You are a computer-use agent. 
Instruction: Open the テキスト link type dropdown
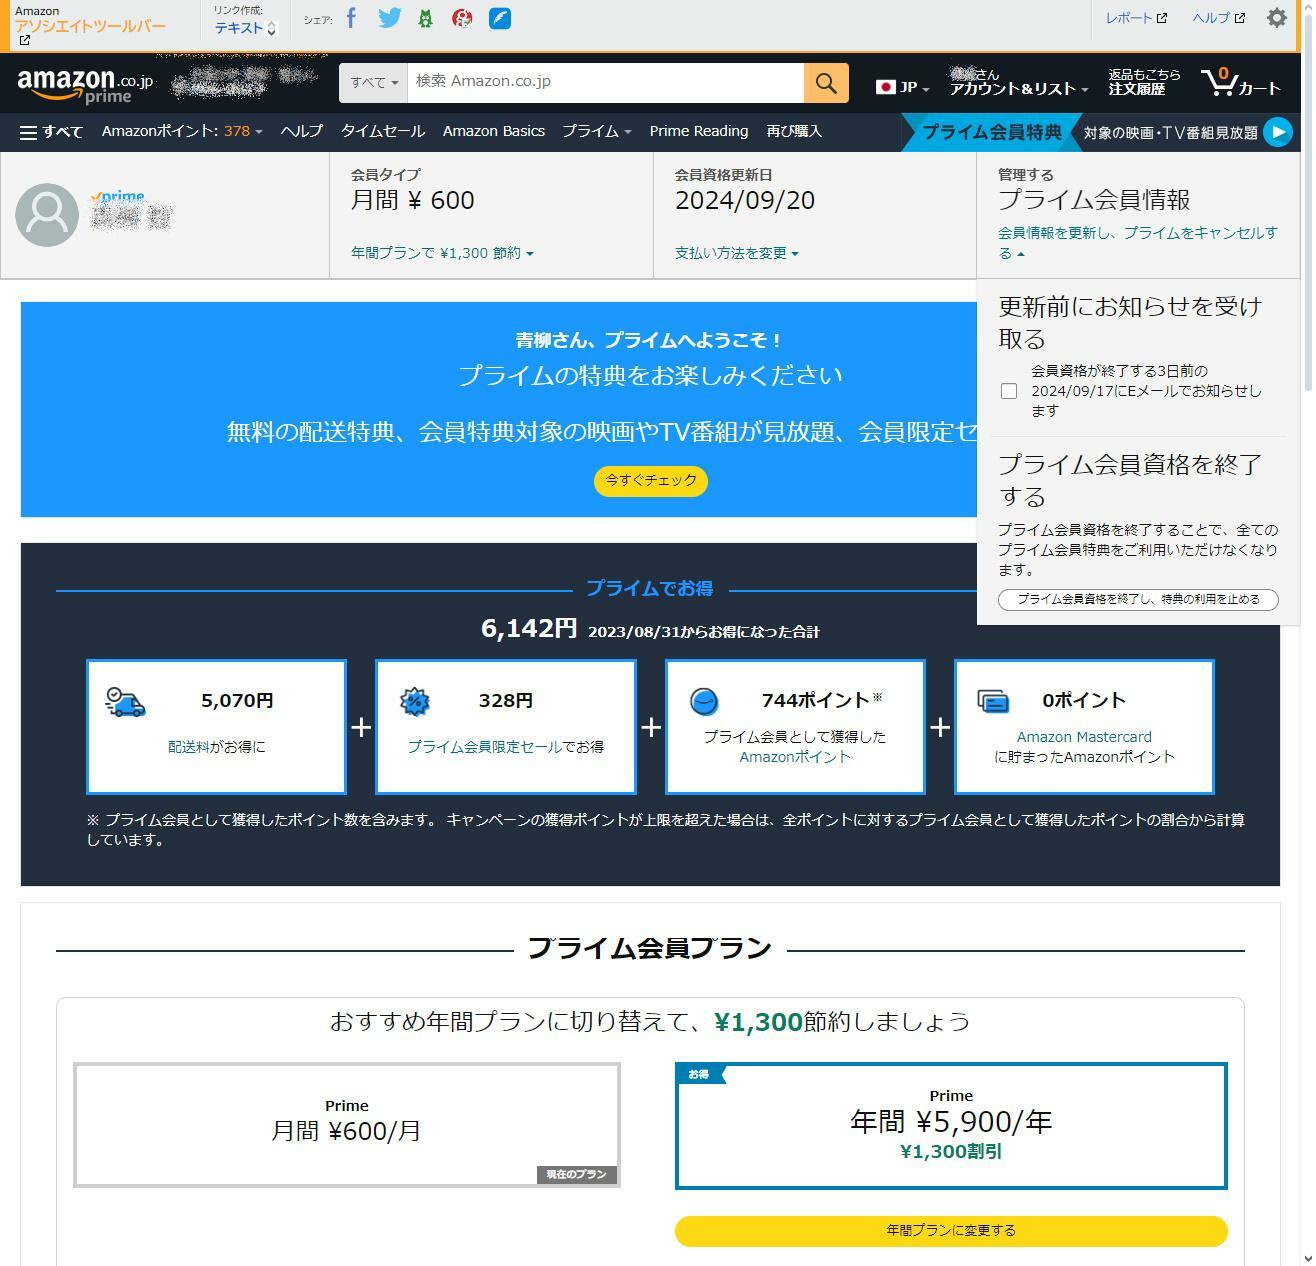(x=245, y=28)
